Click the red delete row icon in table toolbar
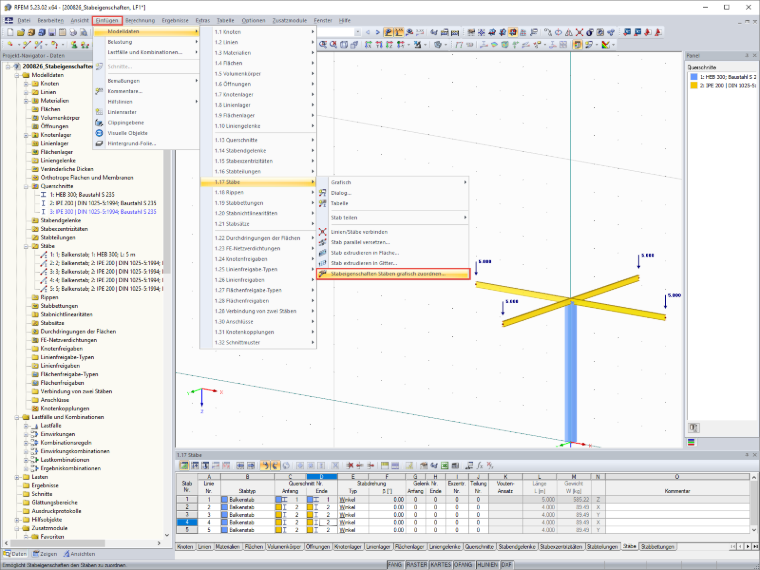This screenshot has height=570, width=760. pyautogui.click(x=350, y=465)
